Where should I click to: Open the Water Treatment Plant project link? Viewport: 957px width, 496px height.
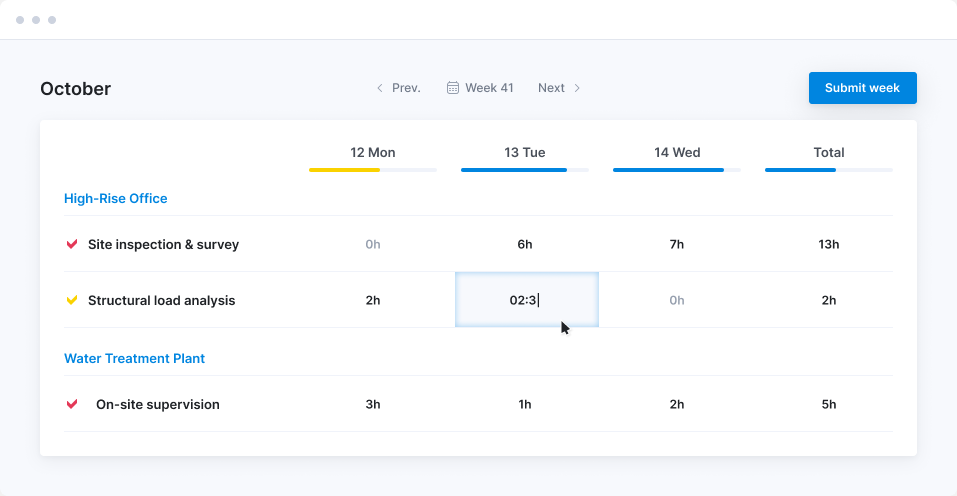[x=134, y=358]
